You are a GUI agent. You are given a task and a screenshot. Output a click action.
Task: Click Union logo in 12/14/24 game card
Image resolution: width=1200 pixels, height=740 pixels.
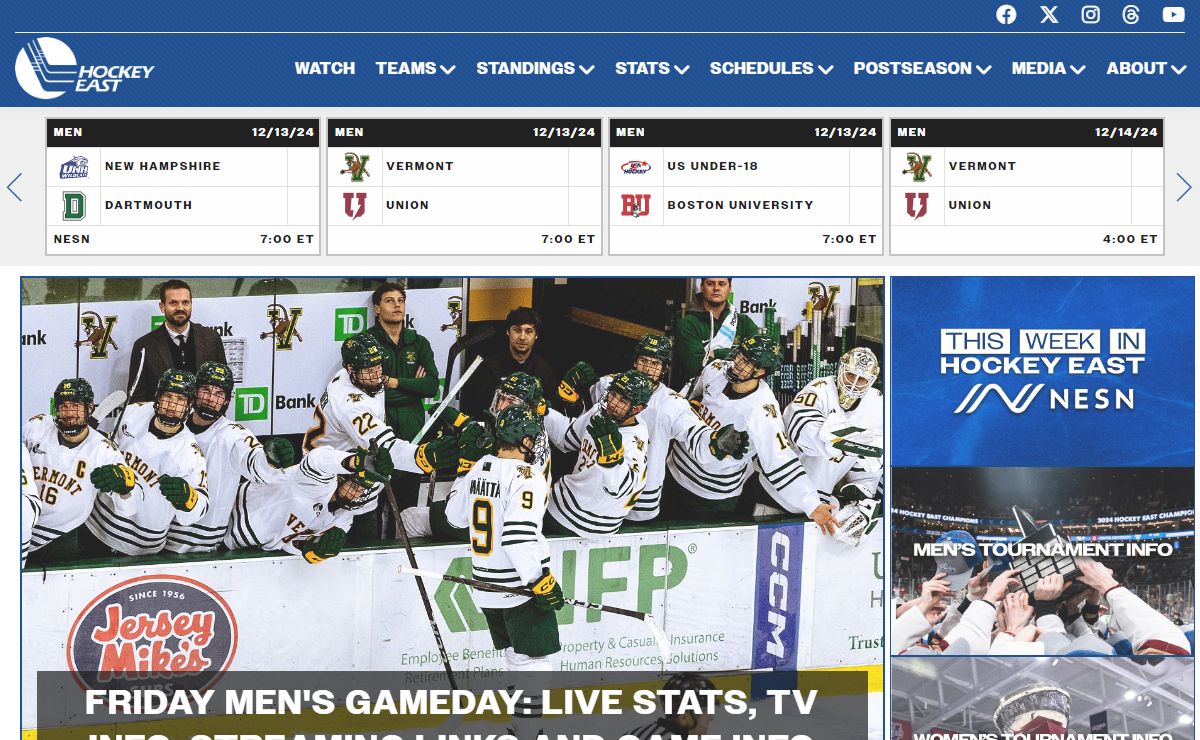pyautogui.click(x=917, y=206)
